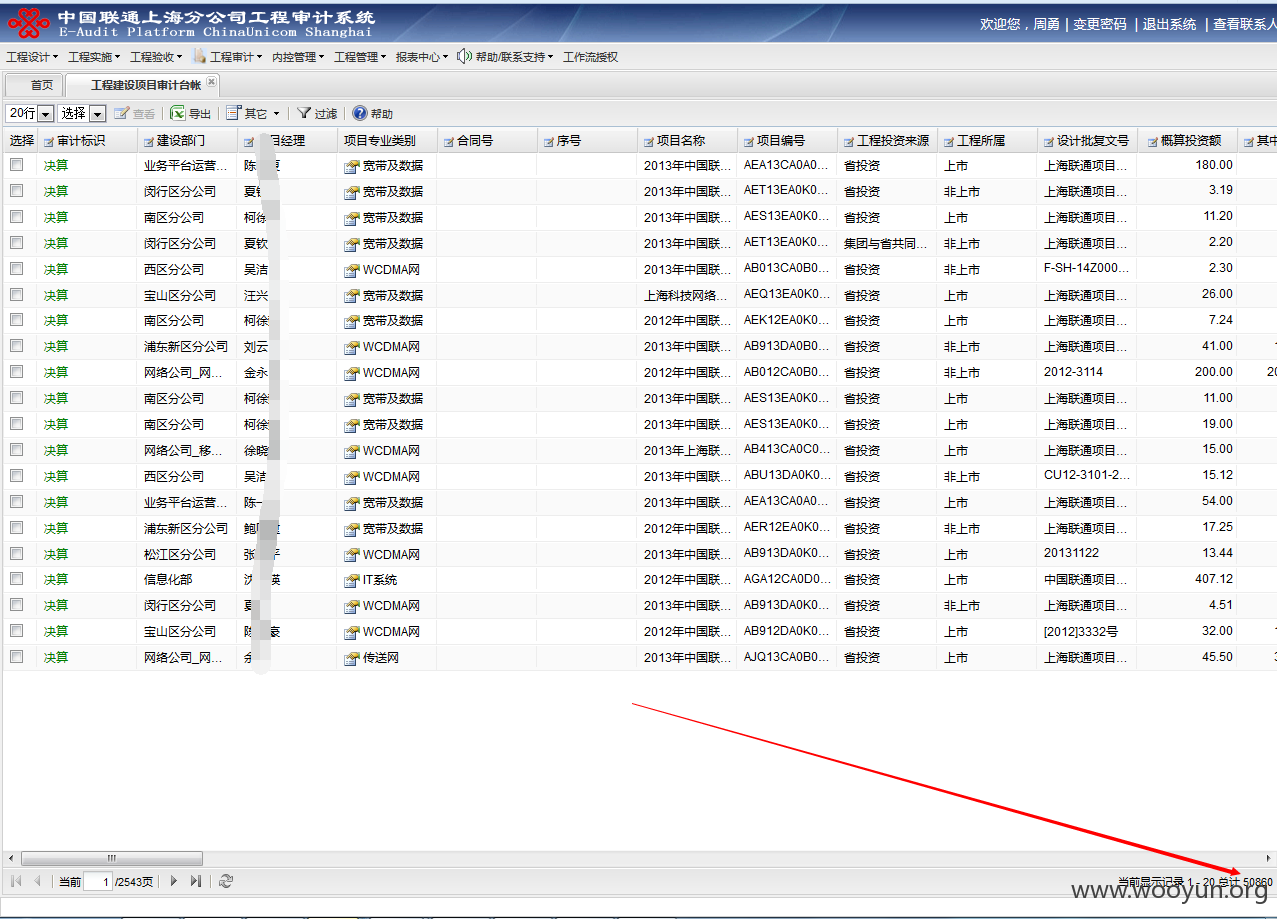Expand the 工程实施 menu
Screen dimensions: 1277x919
(x=94, y=57)
